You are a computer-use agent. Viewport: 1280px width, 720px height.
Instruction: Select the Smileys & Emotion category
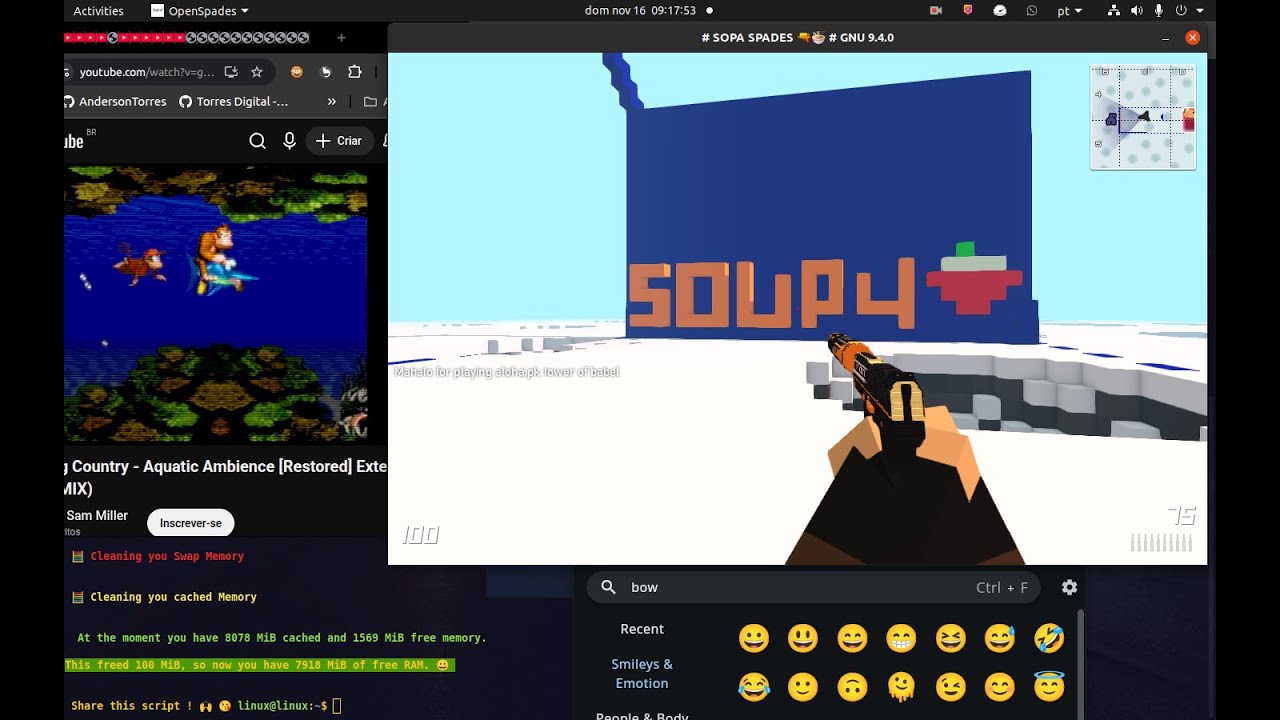(642, 673)
